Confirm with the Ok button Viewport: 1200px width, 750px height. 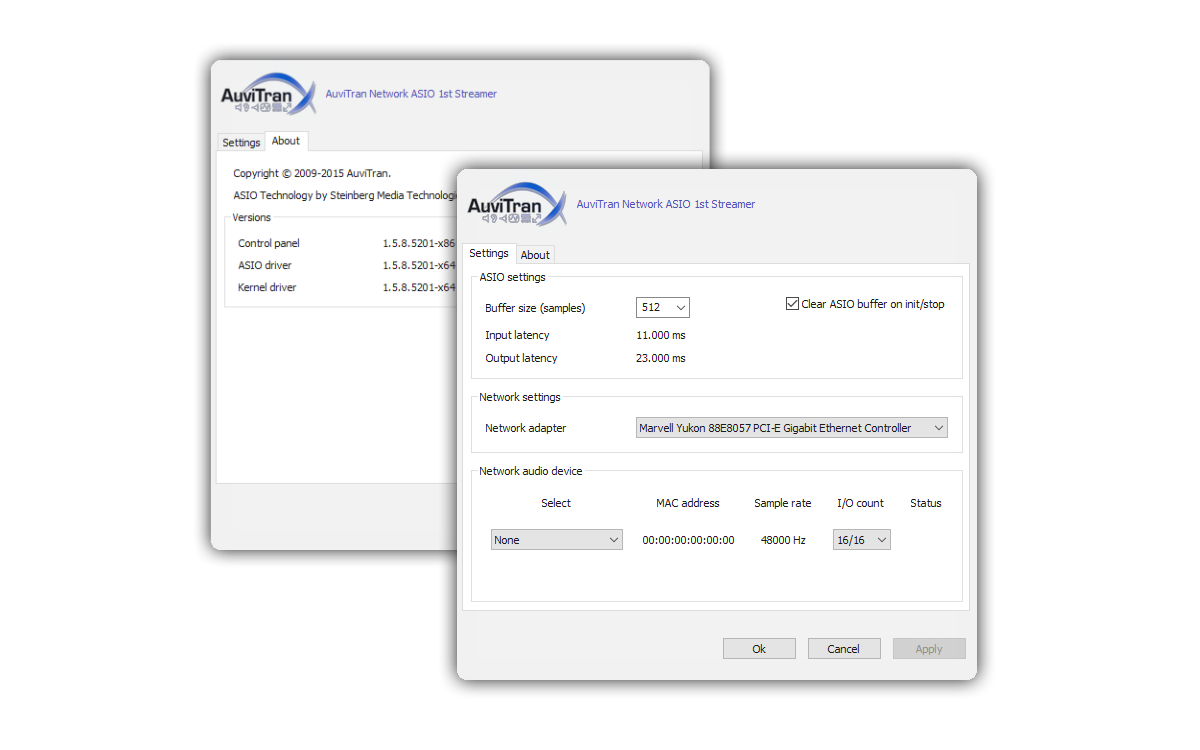759,649
